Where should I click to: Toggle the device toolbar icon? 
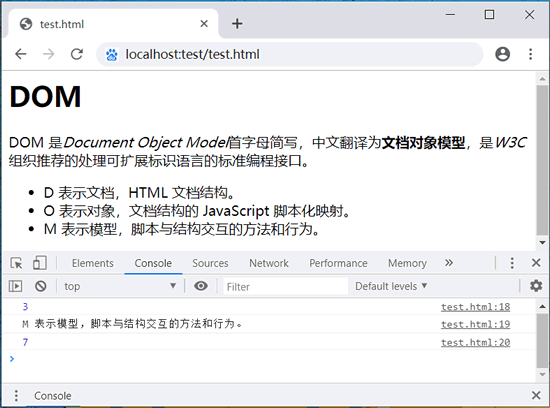40,263
